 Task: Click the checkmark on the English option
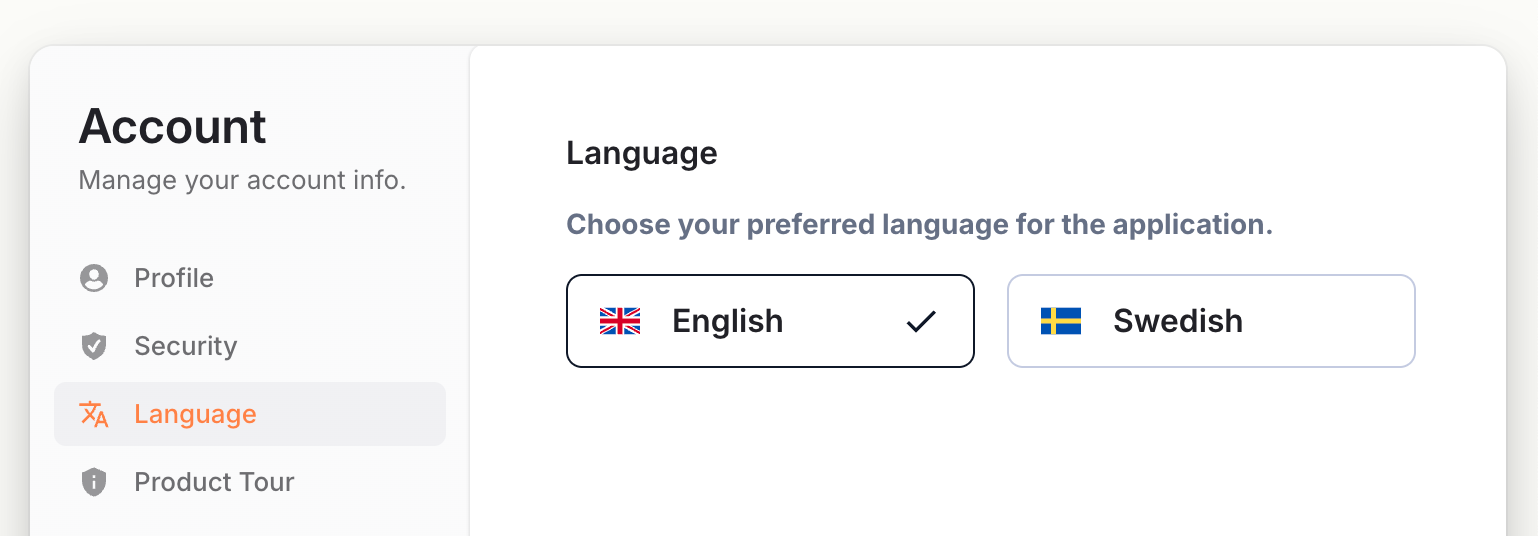click(x=921, y=321)
